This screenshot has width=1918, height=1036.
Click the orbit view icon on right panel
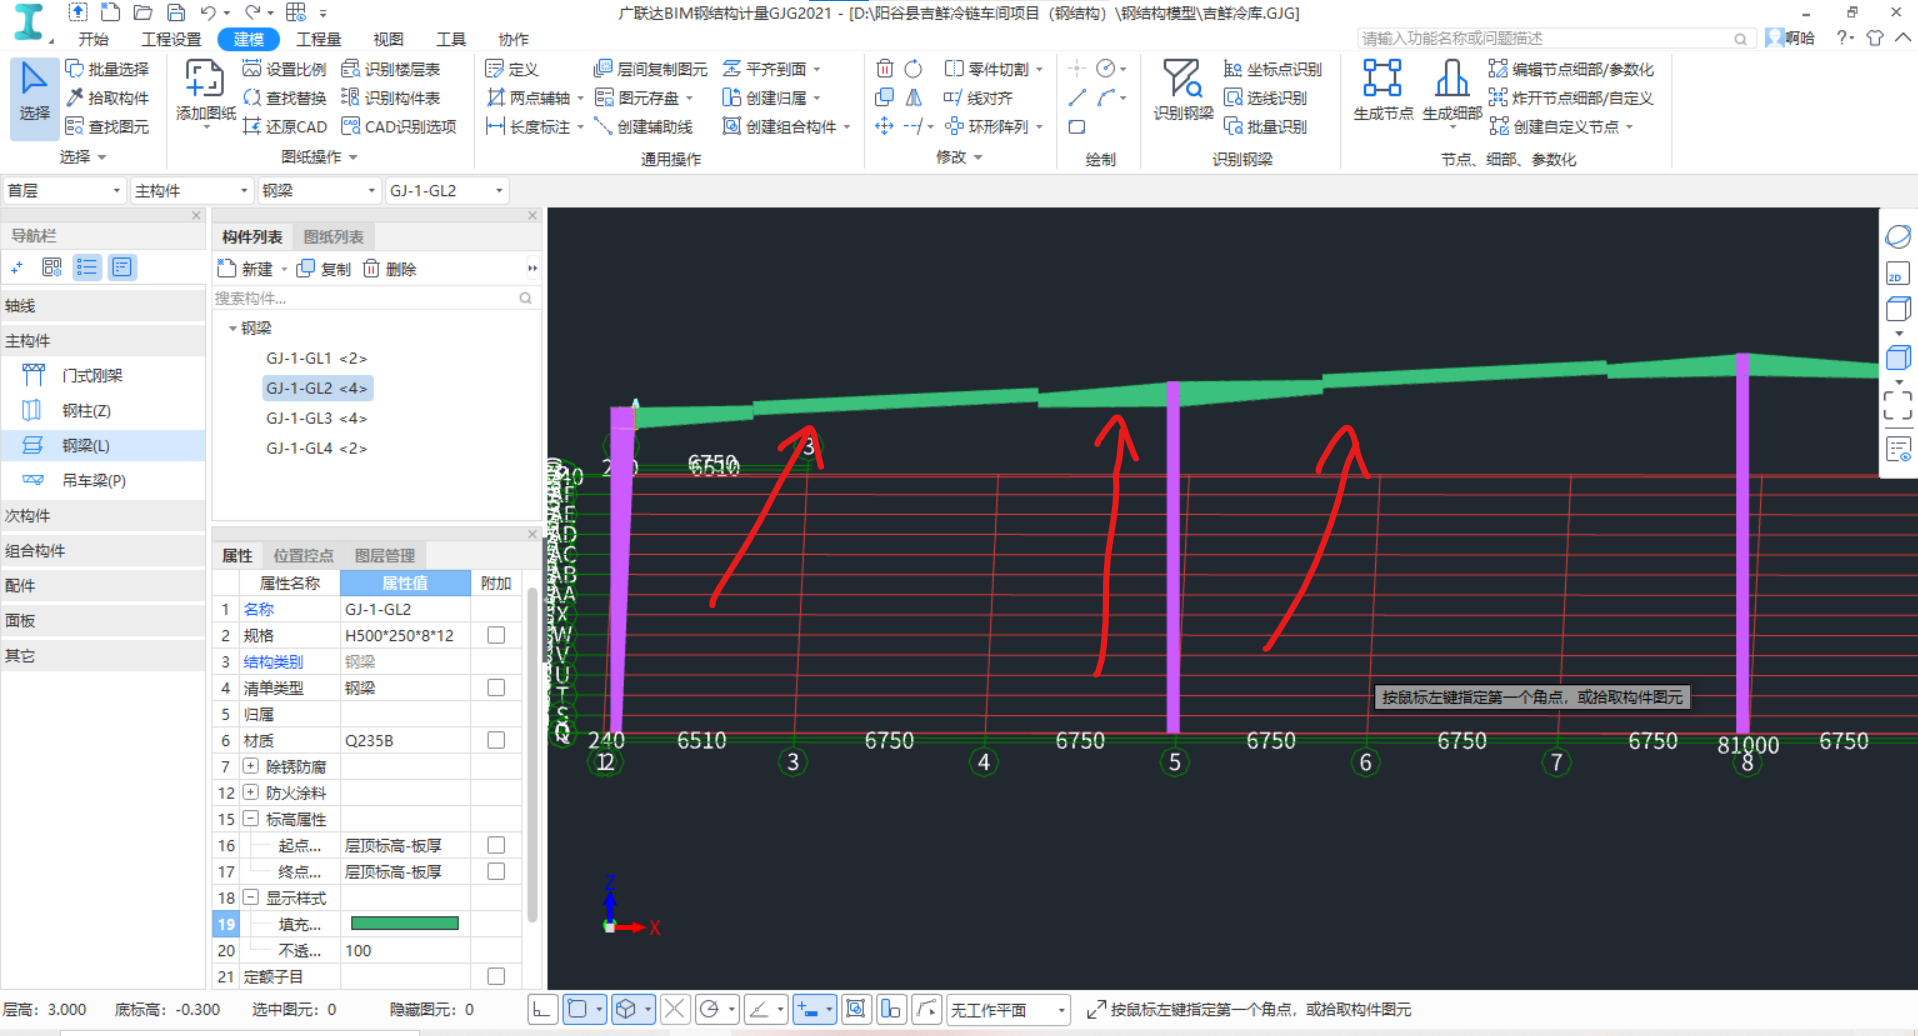[1897, 237]
